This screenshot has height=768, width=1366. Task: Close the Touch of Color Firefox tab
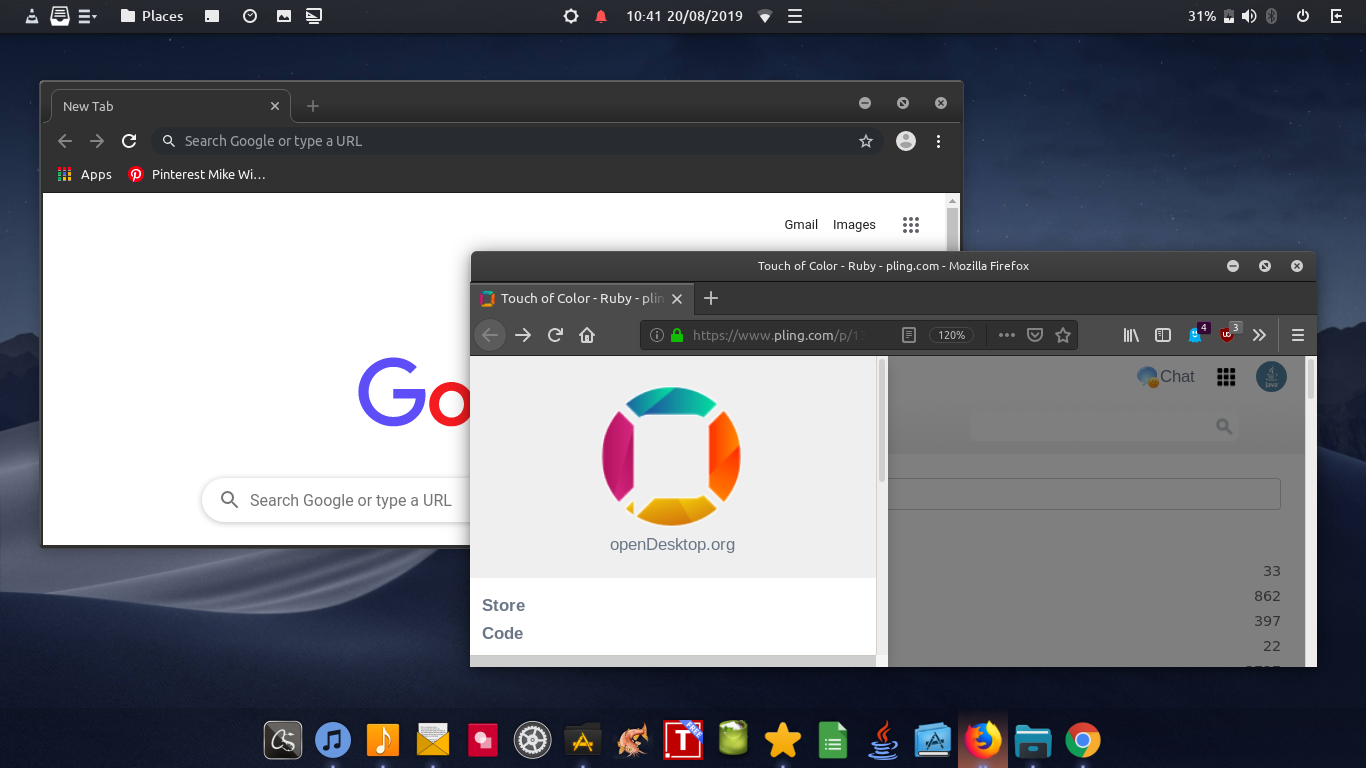(x=677, y=298)
